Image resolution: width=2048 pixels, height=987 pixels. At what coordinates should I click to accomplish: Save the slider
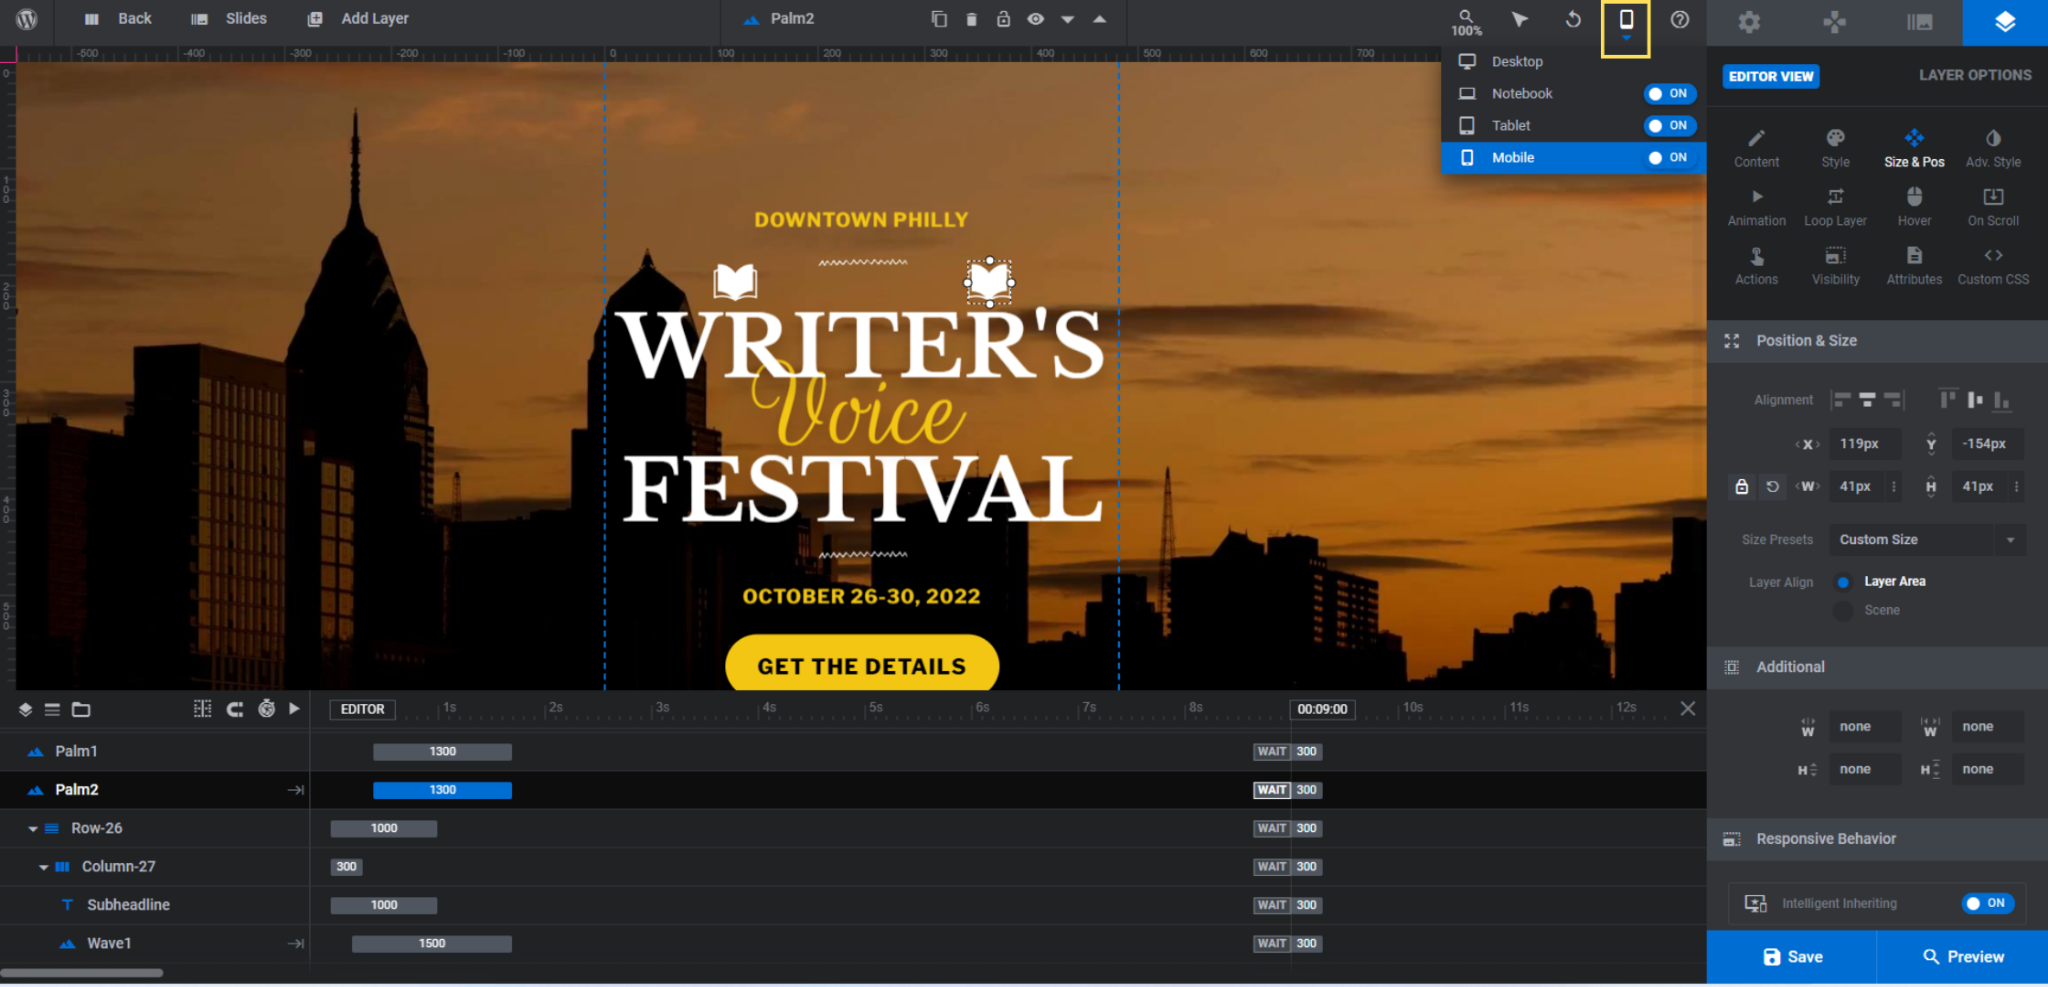pos(1791,957)
